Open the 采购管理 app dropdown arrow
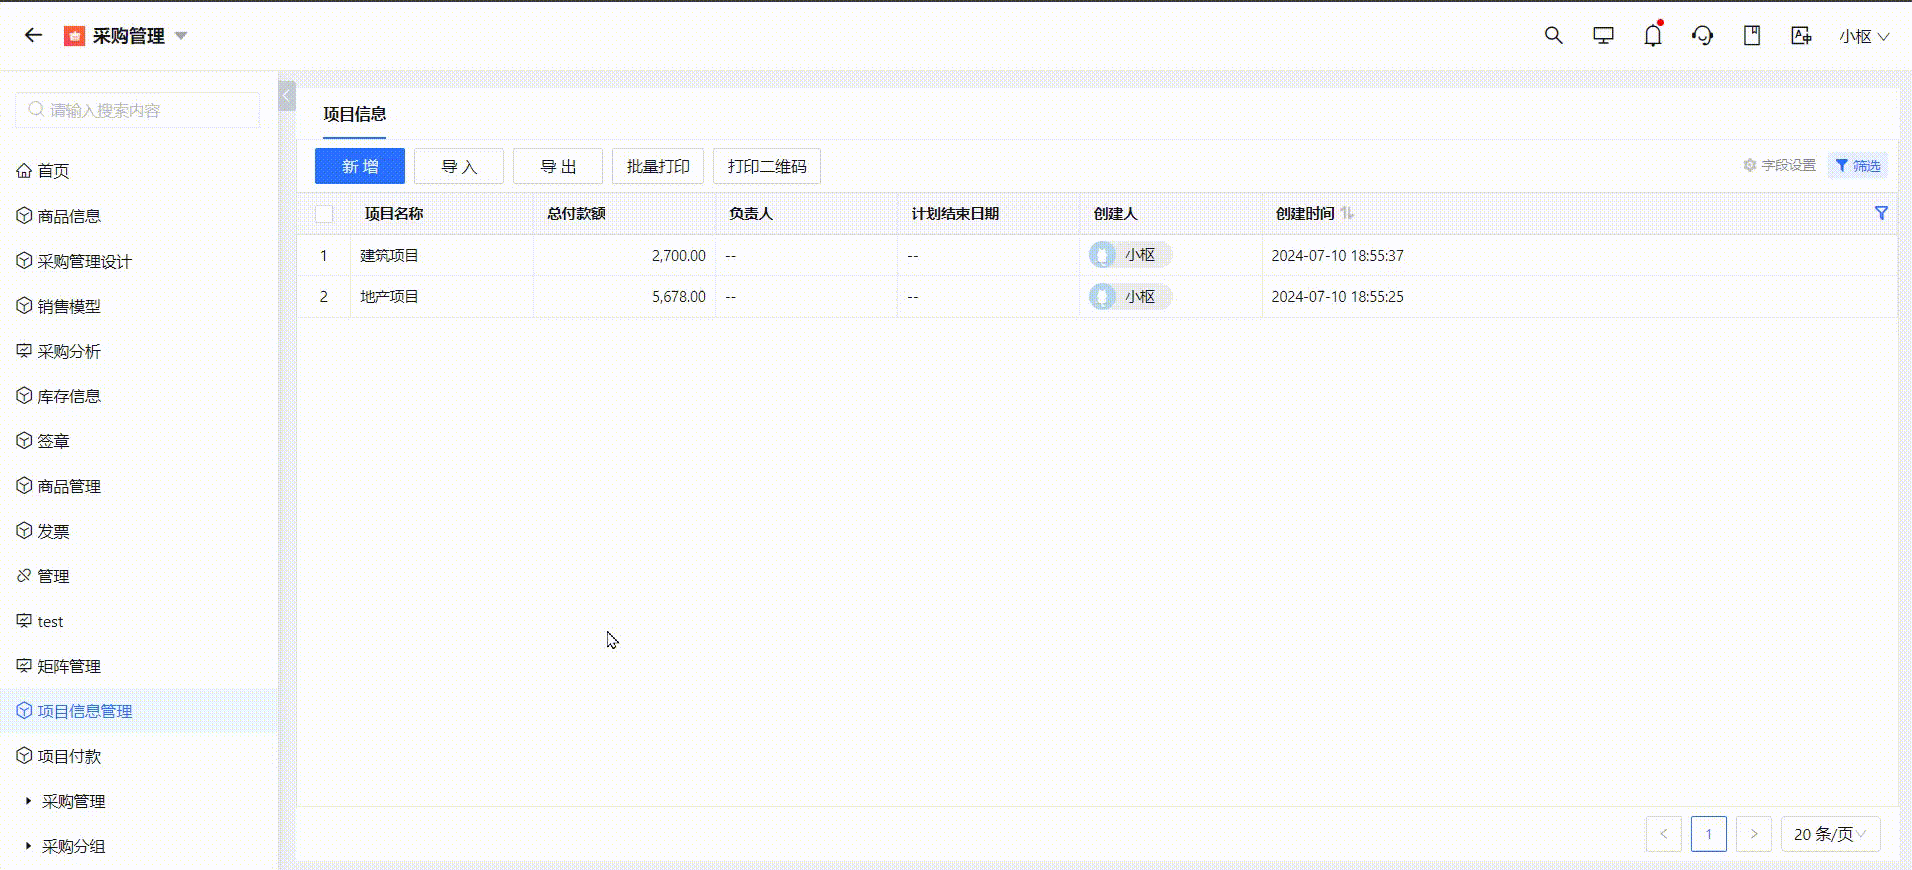Screen dimensions: 1912x870 181,35
